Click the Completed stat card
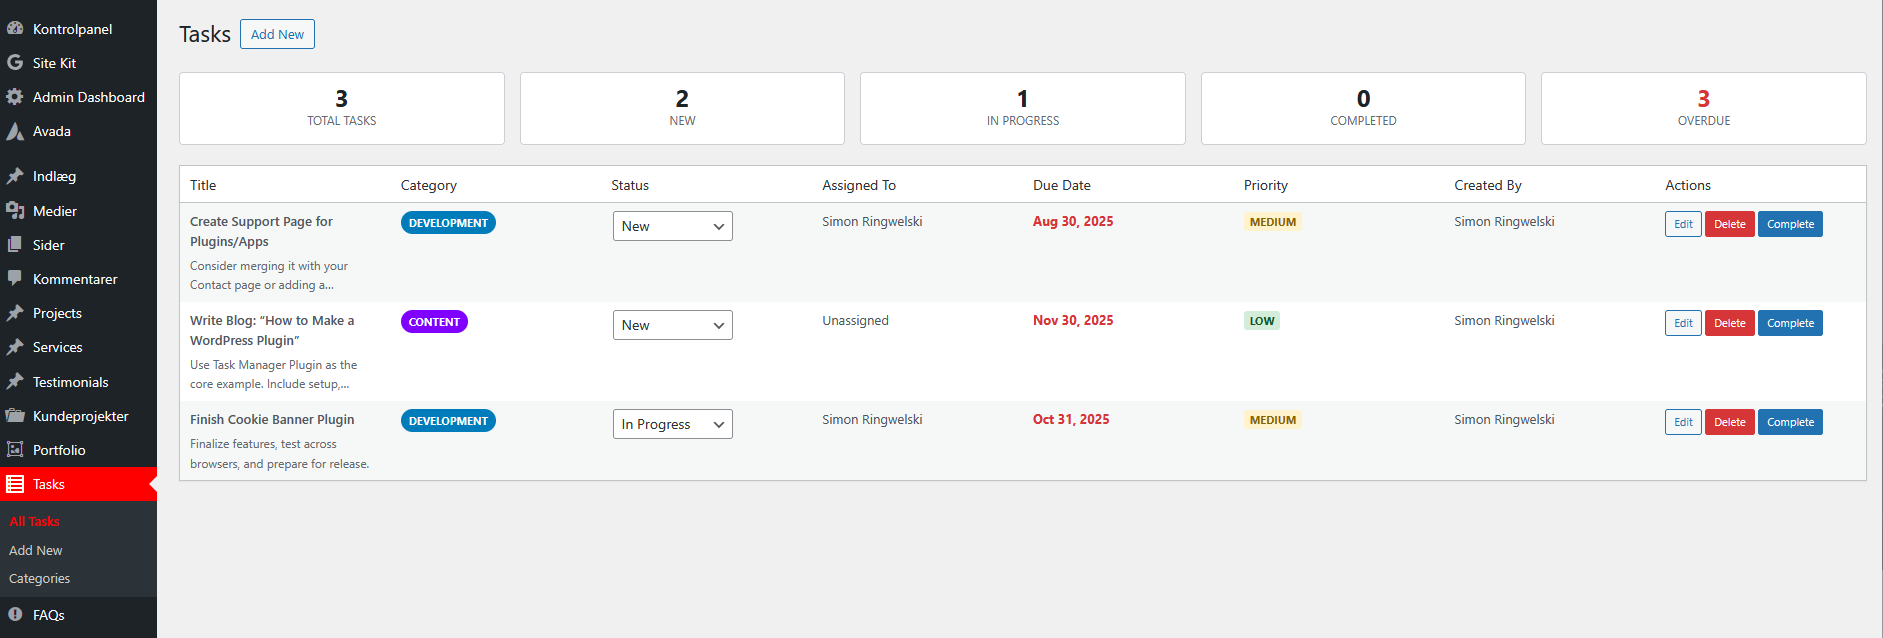 (x=1363, y=108)
